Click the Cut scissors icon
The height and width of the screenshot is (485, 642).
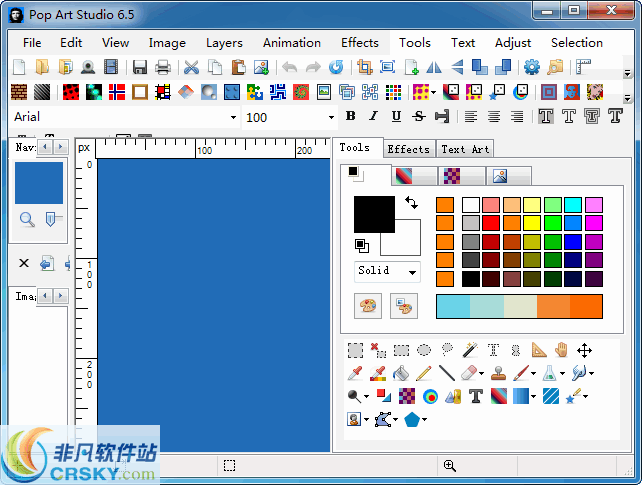click(x=191, y=67)
